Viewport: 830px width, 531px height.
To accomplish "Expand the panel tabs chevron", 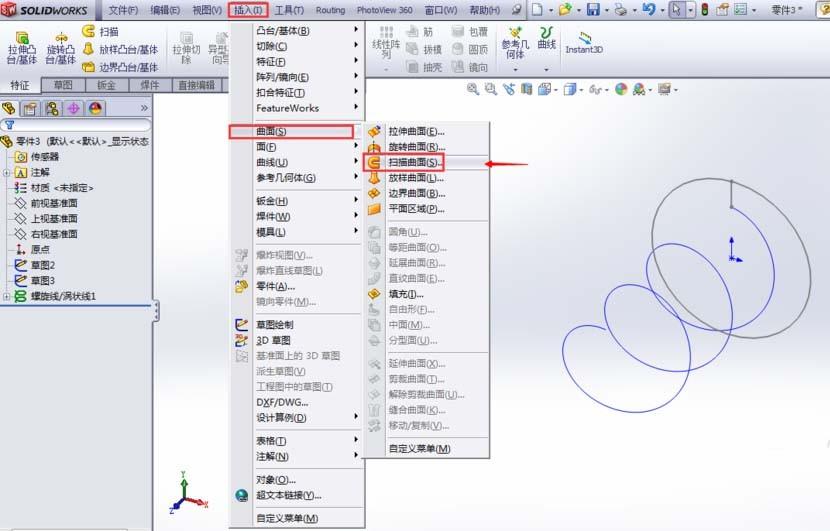I will click(x=144, y=108).
